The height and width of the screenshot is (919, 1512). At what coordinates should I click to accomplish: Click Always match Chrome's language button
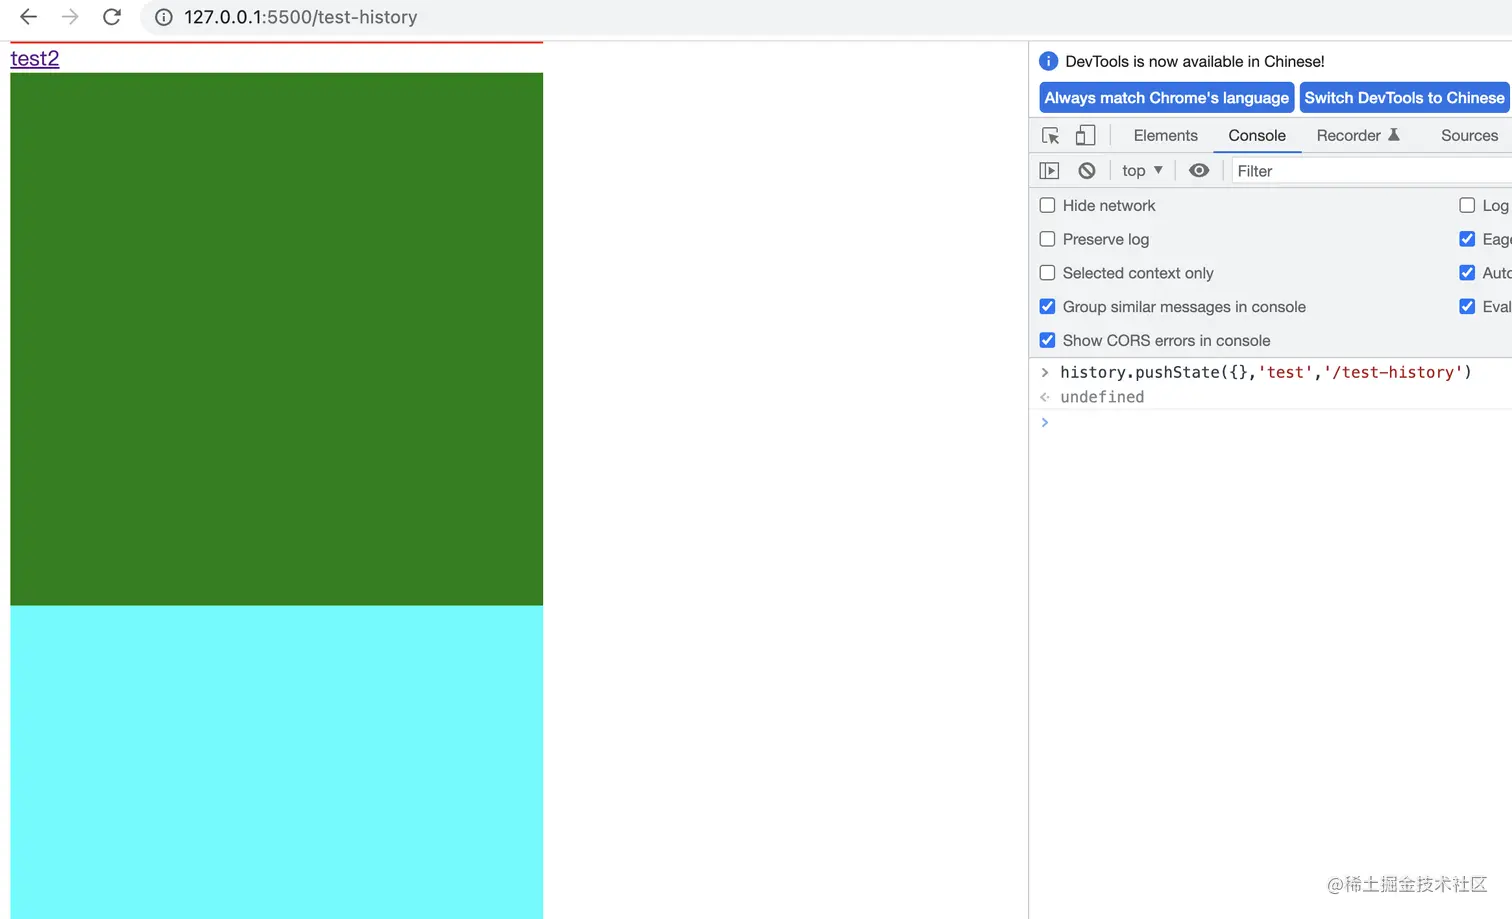1166,98
